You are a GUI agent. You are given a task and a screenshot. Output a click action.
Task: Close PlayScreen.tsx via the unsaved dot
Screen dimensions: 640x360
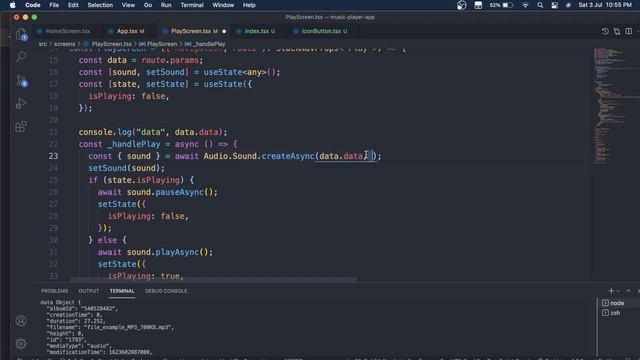pos(224,31)
